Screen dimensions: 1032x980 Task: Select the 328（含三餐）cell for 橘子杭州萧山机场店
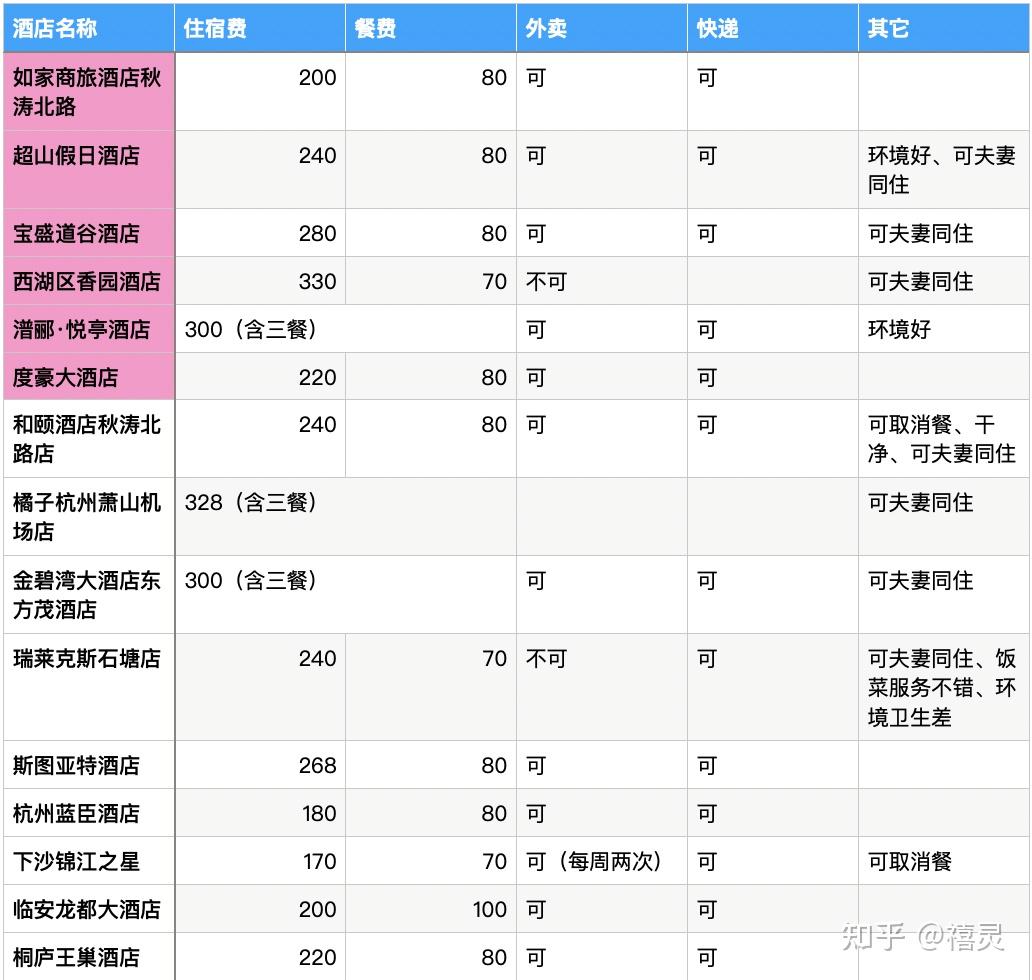tap(346, 517)
